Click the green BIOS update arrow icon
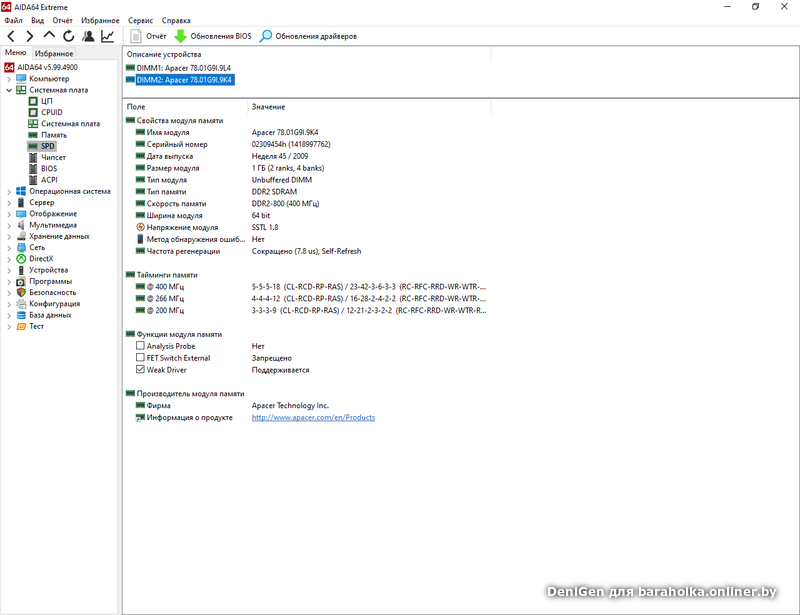The height and width of the screenshot is (615, 800). coord(181,36)
